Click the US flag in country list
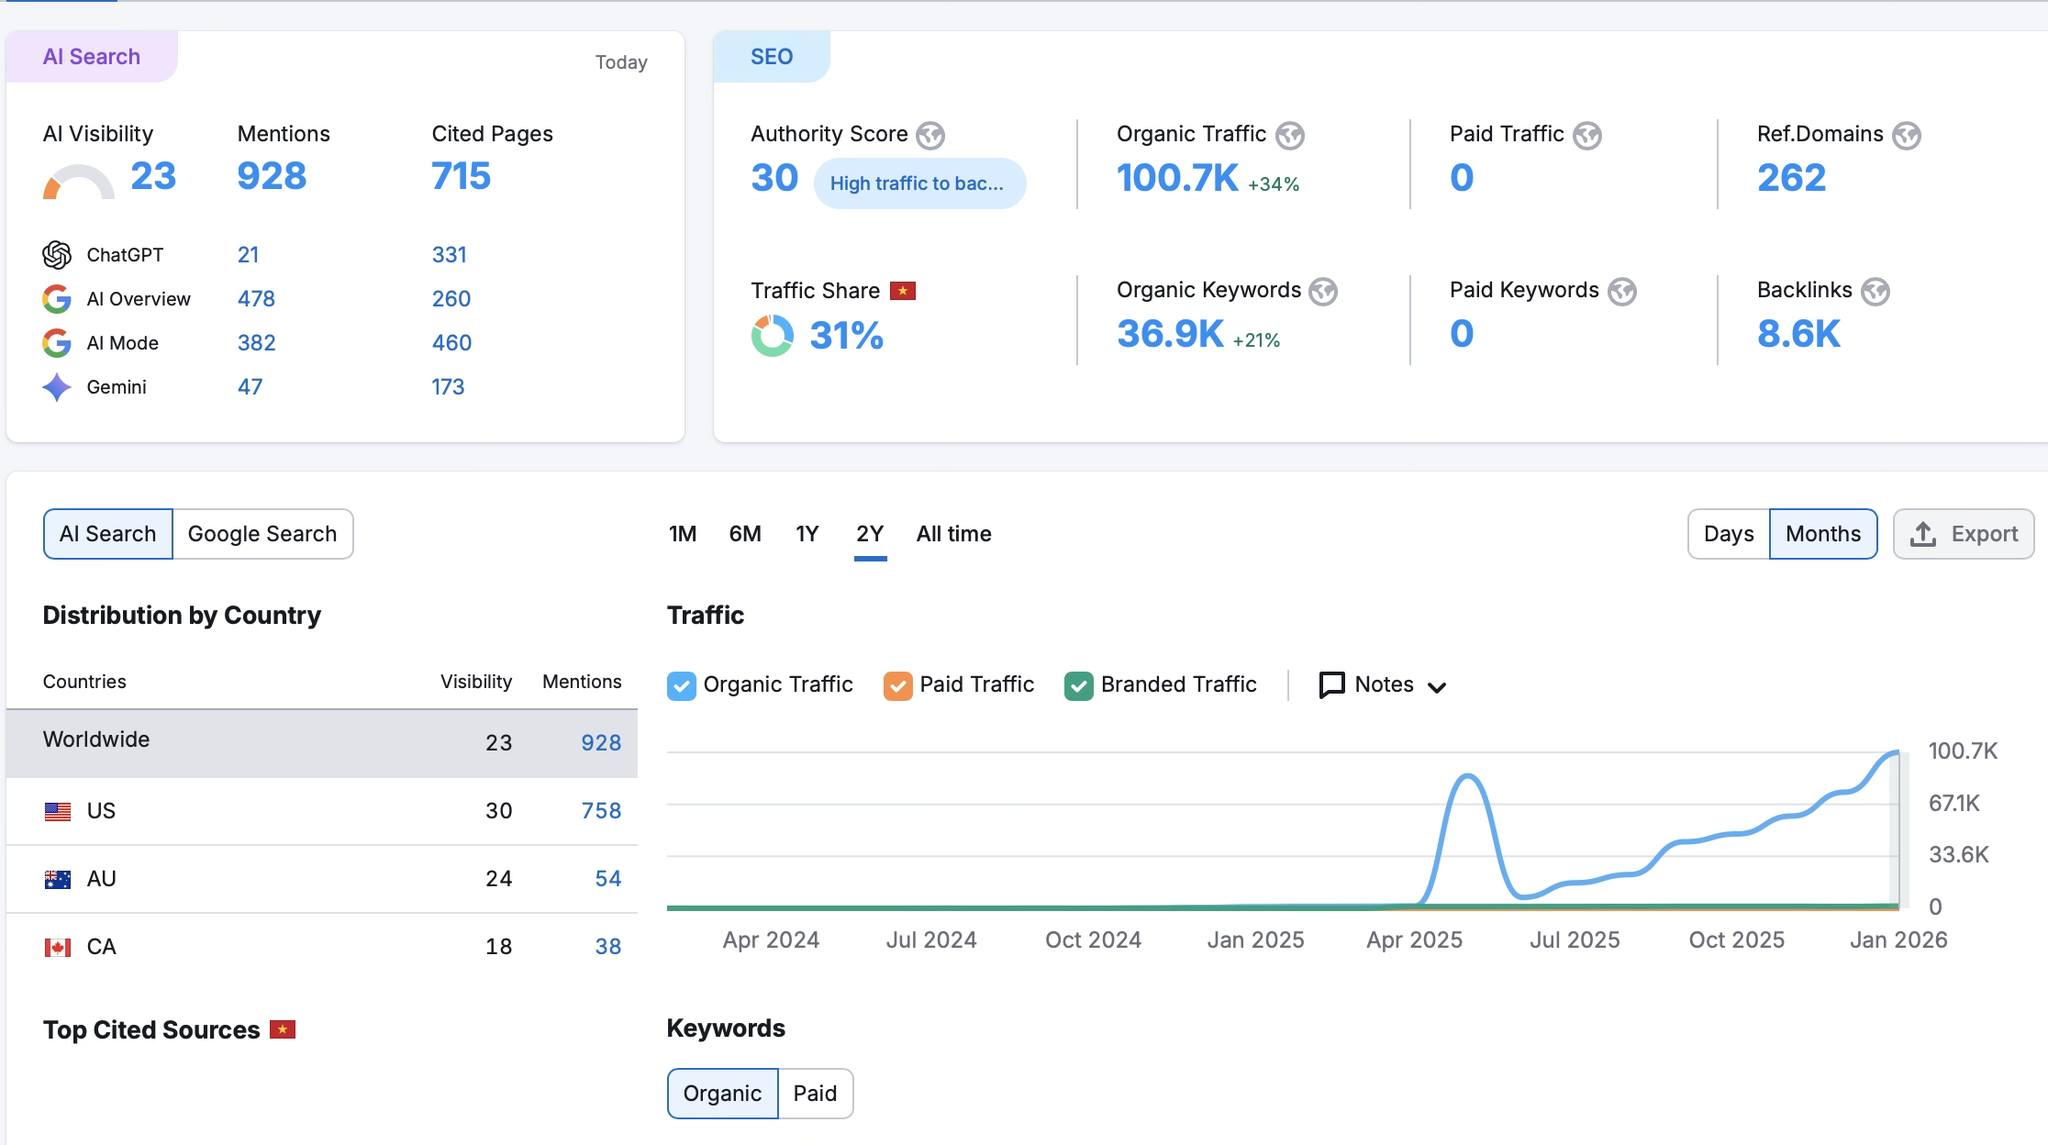This screenshot has width=2048, height=1145. tap(57, 810)
